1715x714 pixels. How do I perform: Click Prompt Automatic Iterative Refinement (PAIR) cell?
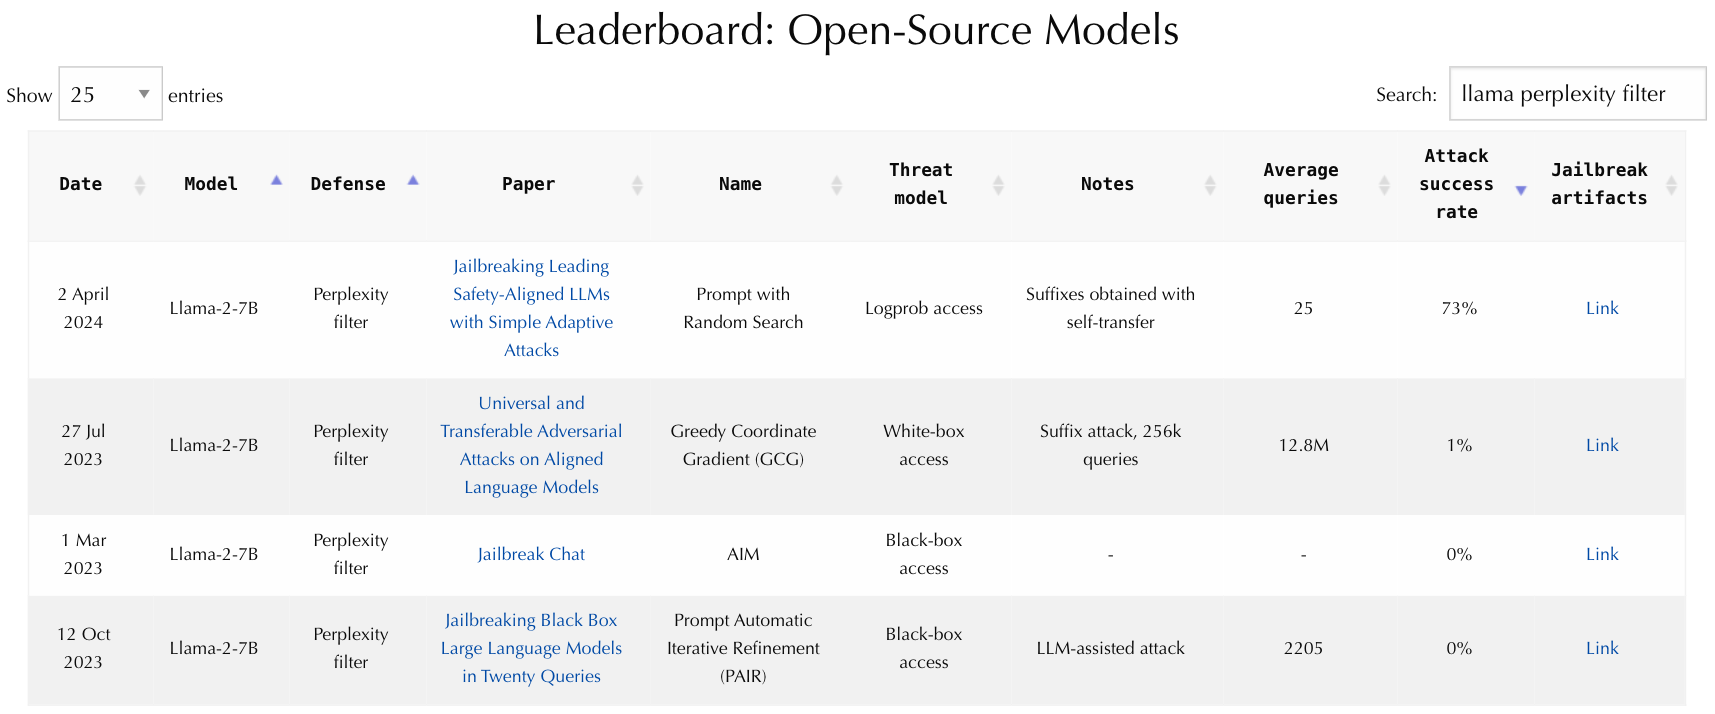[x=743, y=648]
